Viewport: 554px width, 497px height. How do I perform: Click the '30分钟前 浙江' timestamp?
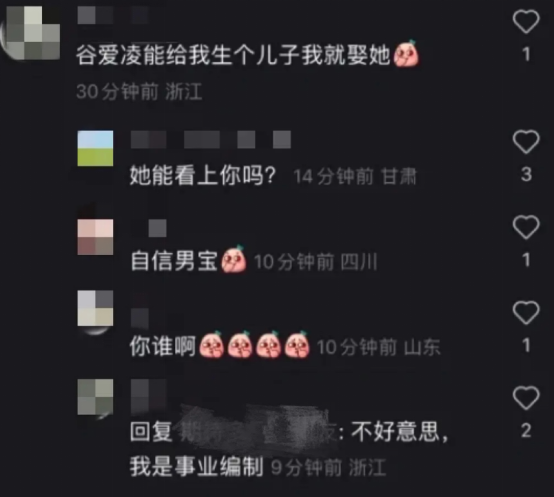click(139, 92)
